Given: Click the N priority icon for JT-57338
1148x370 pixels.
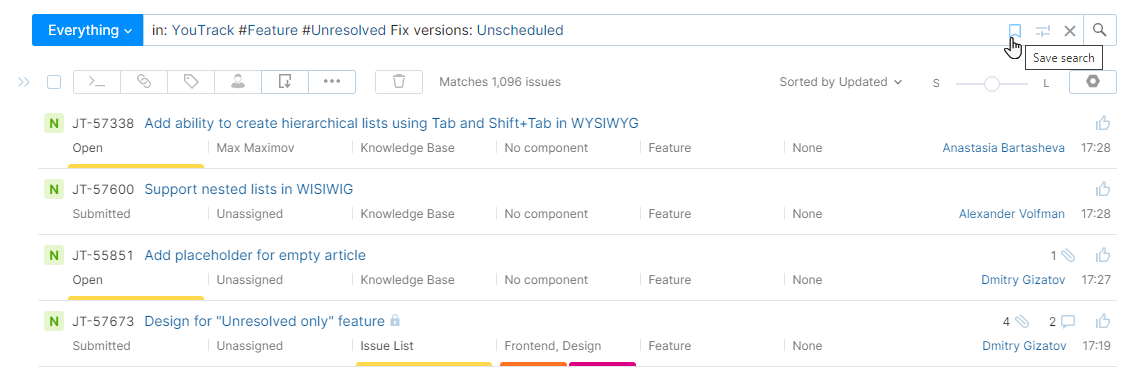Looking at the screenshot, I should tap(53, 123).
